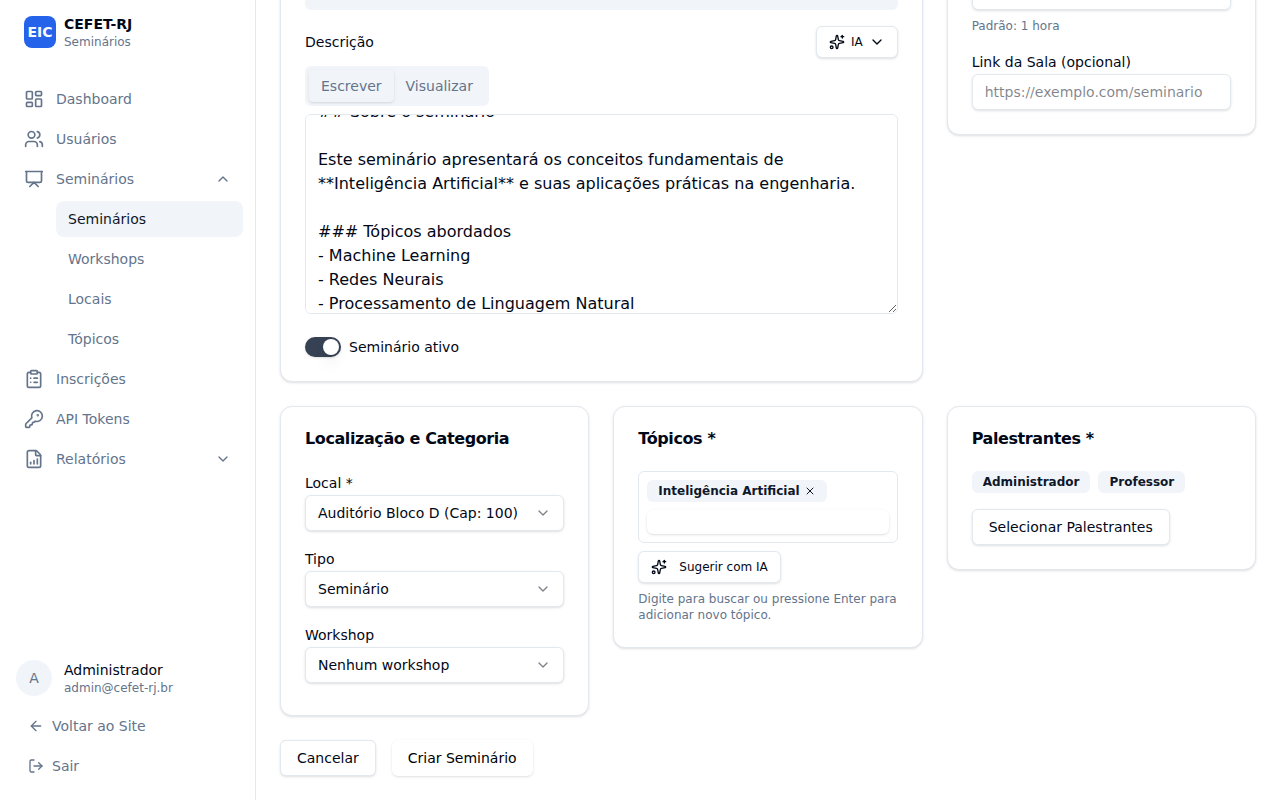Click the Link da Sala input field

(1101, 92)
